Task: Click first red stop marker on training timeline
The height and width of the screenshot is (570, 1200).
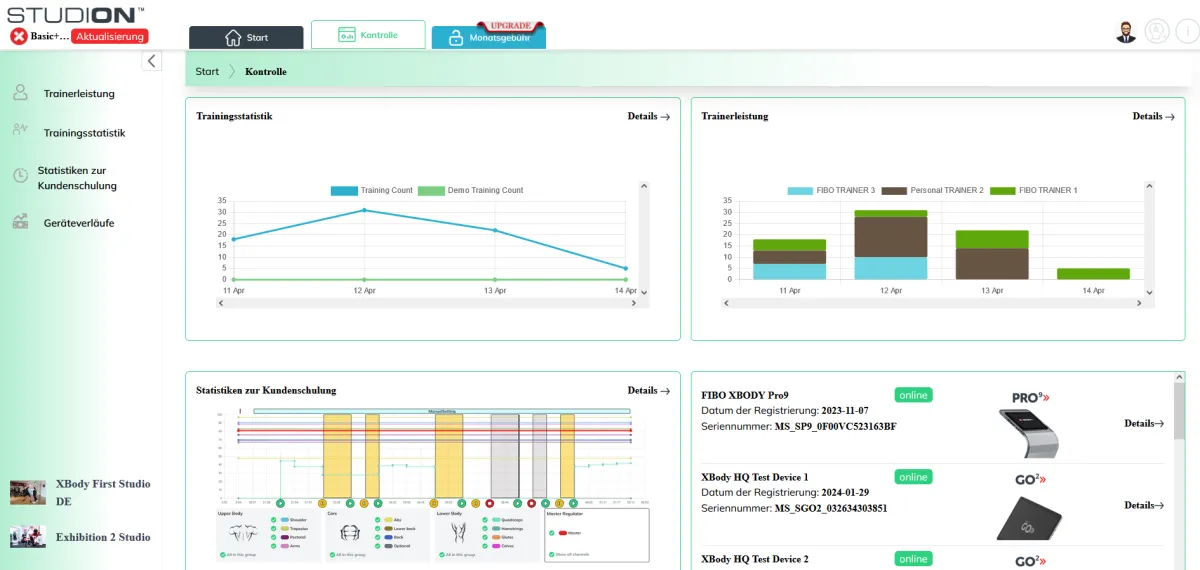Action: click(489, 503)
